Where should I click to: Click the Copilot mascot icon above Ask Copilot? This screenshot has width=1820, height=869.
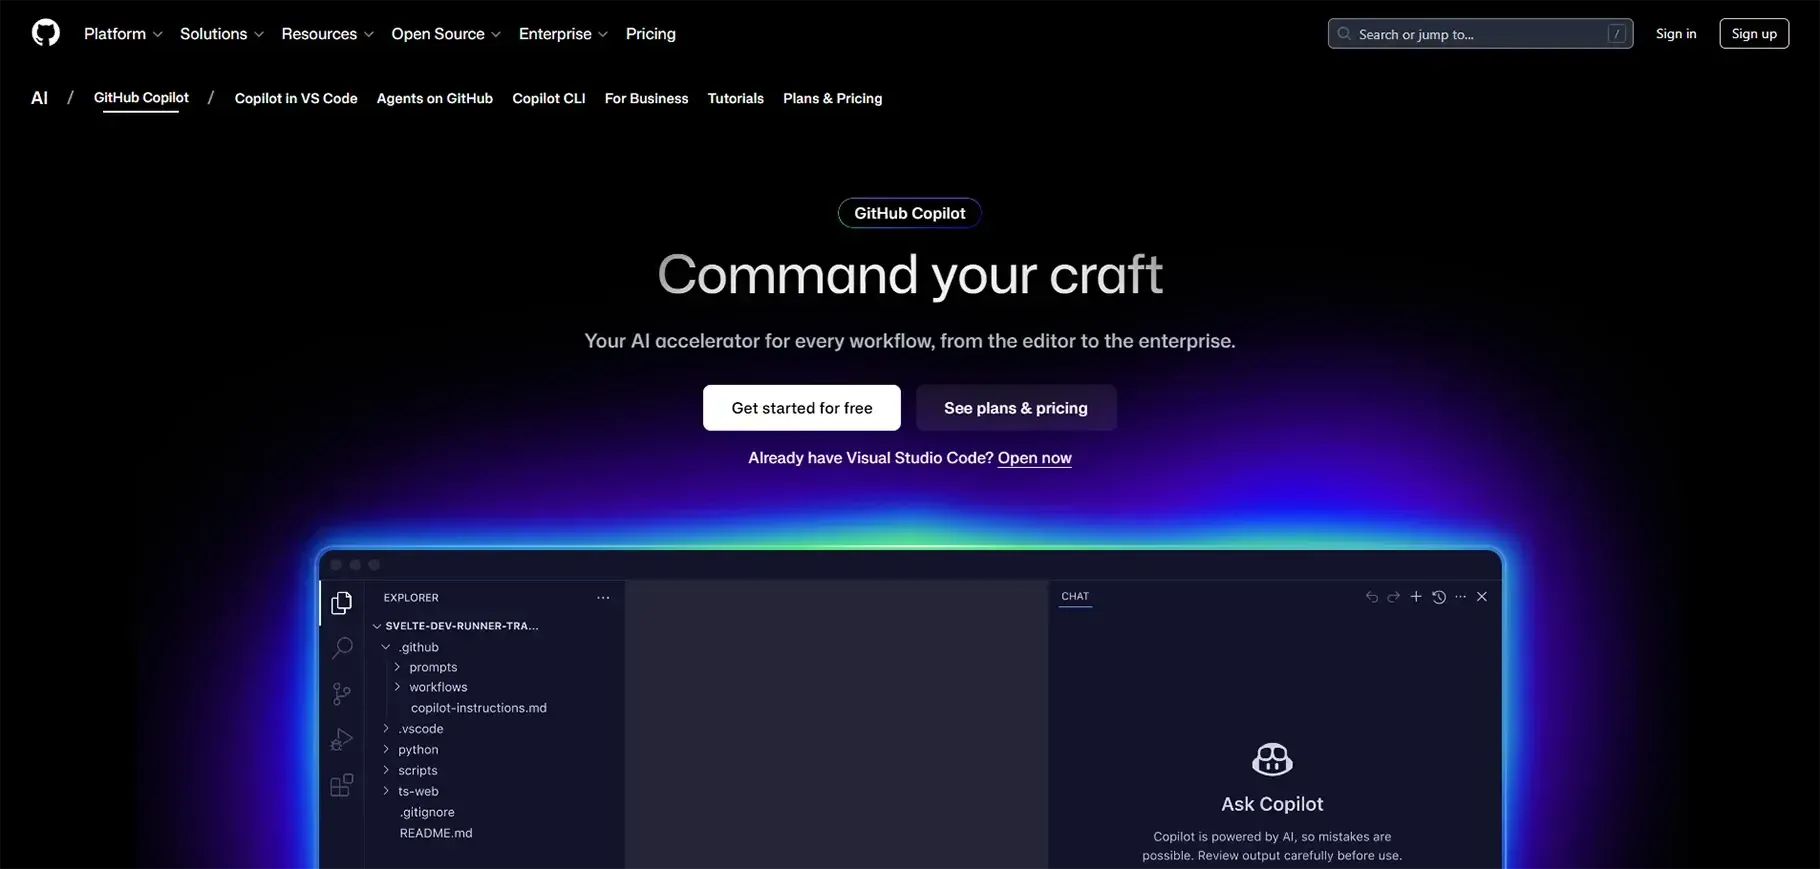point(1272,759)
